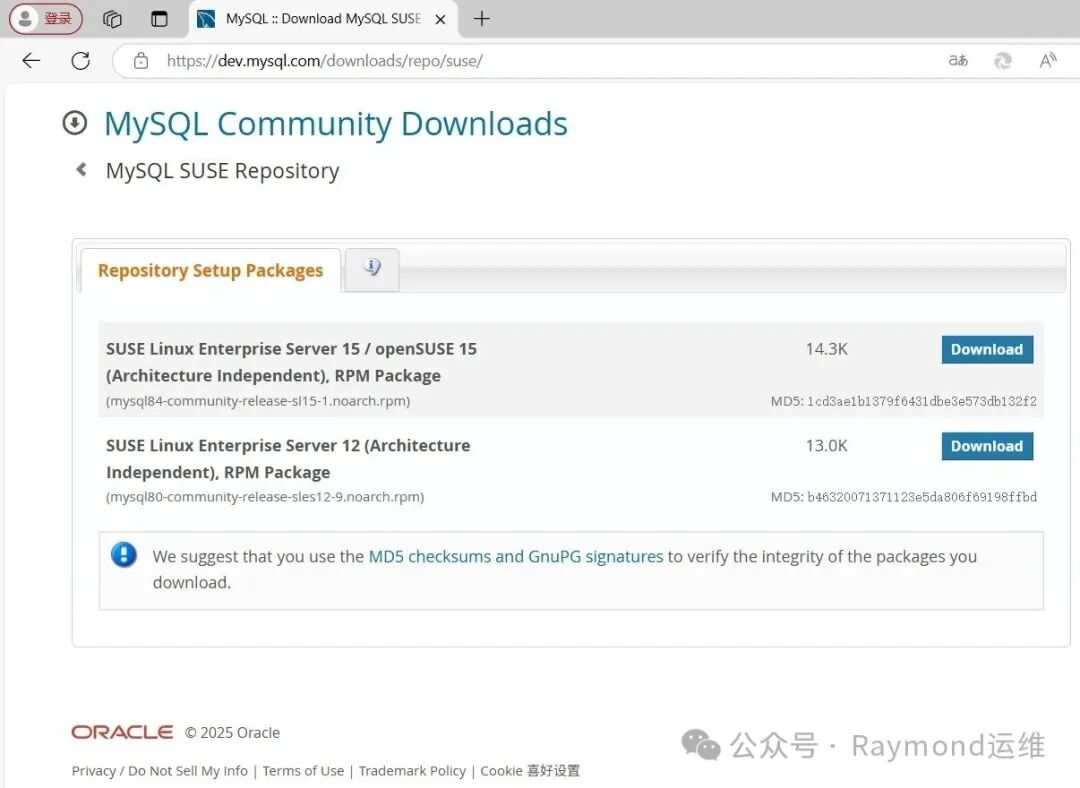The width and height of the screenshot is (1080, 788).
Task: Click the back chevron beside MySQL SUSE Repository
Action: [x=81, y=169]
